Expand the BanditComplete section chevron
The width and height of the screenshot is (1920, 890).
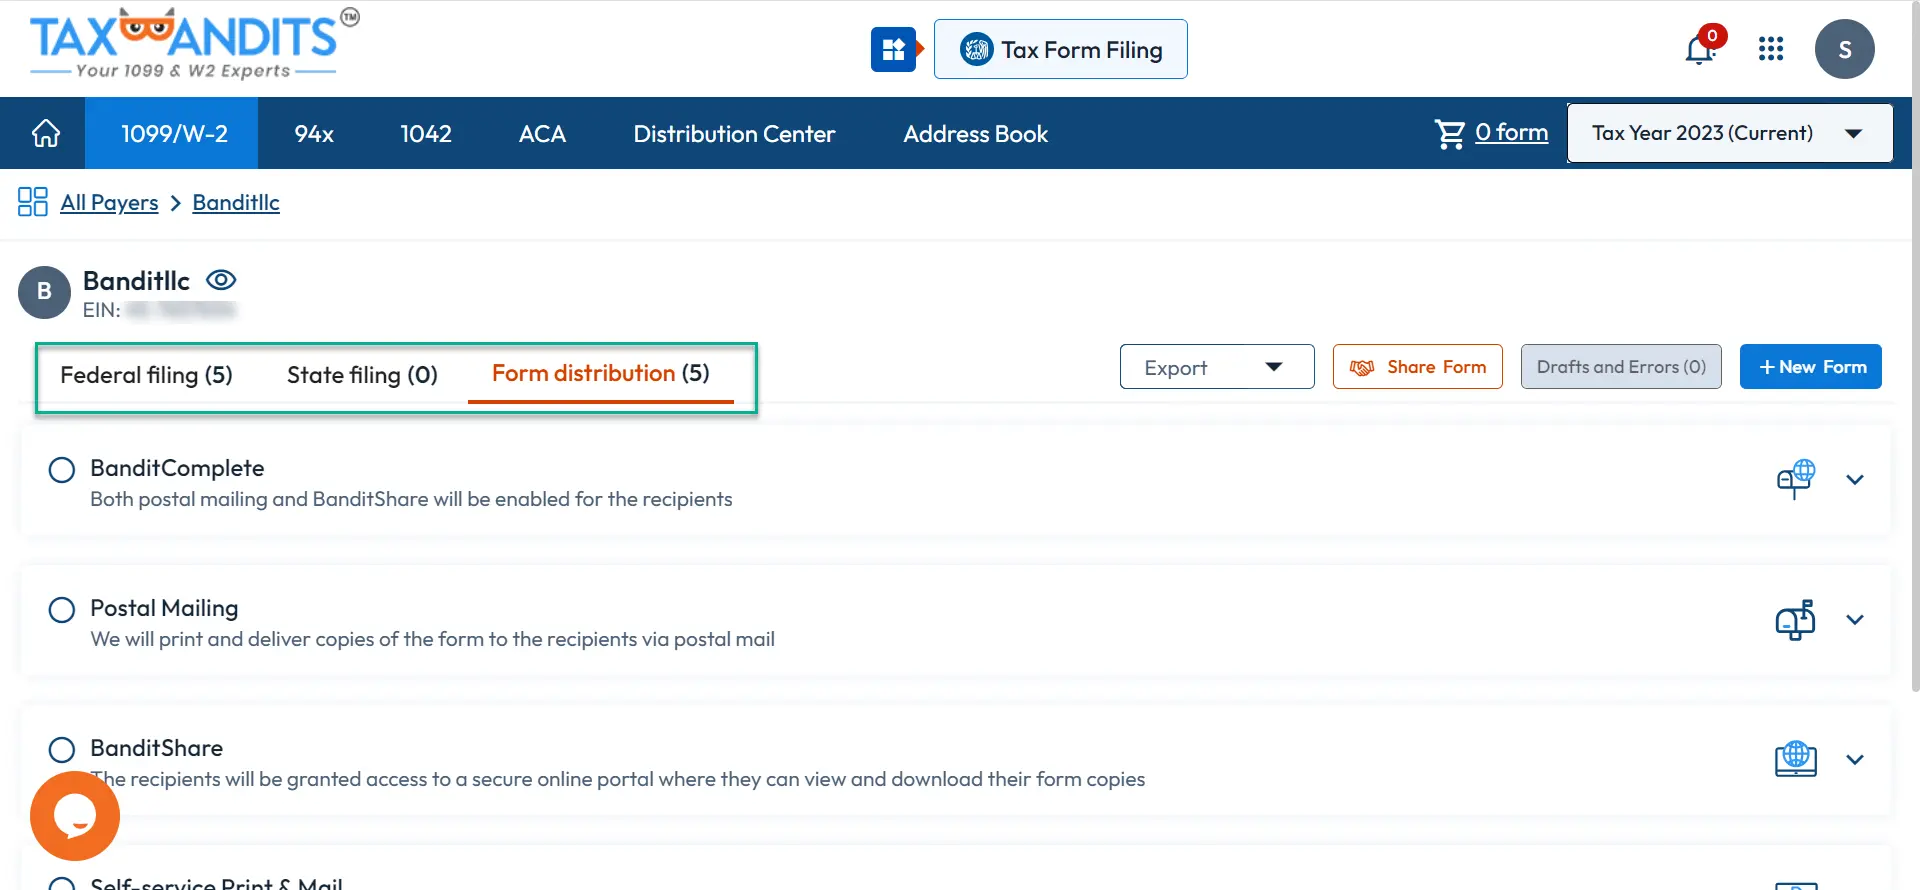[x=1855, y=480]
